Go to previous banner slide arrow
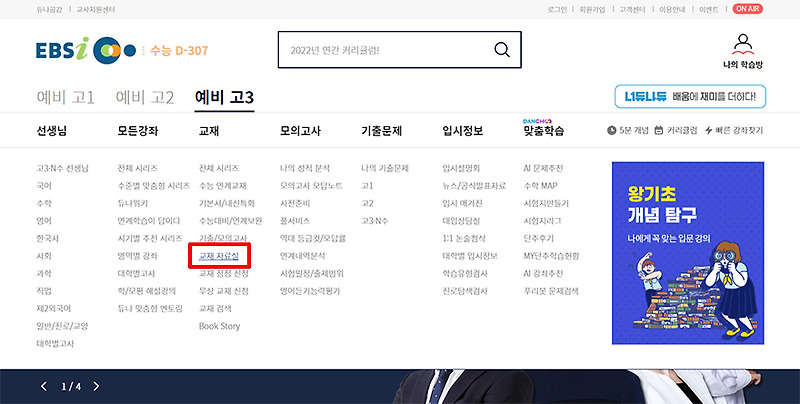This screenshot has width=800, height=404. pos(43,386)
